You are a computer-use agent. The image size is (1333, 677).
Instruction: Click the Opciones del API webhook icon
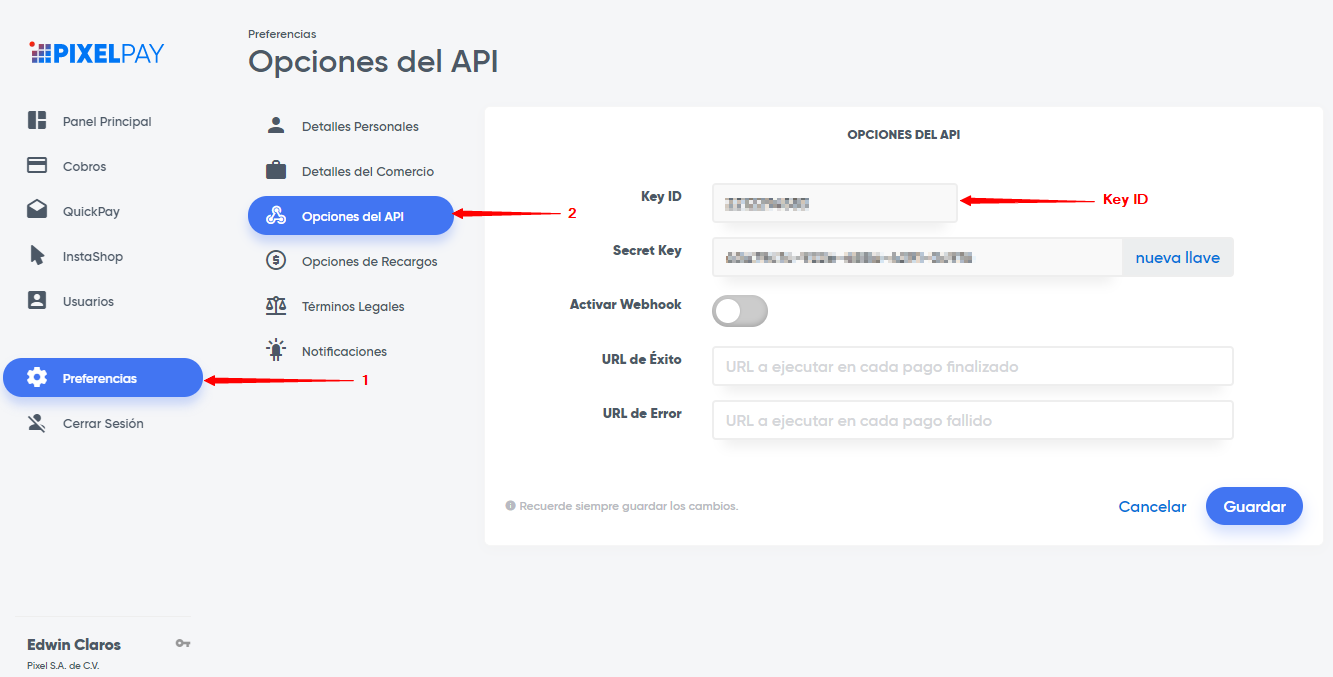[x=276, y=215]
